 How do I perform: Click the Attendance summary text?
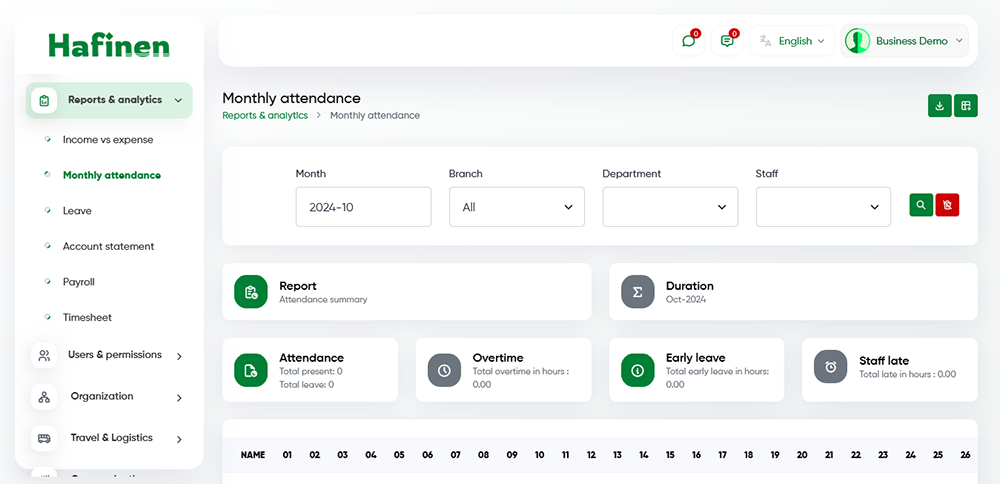323,299
